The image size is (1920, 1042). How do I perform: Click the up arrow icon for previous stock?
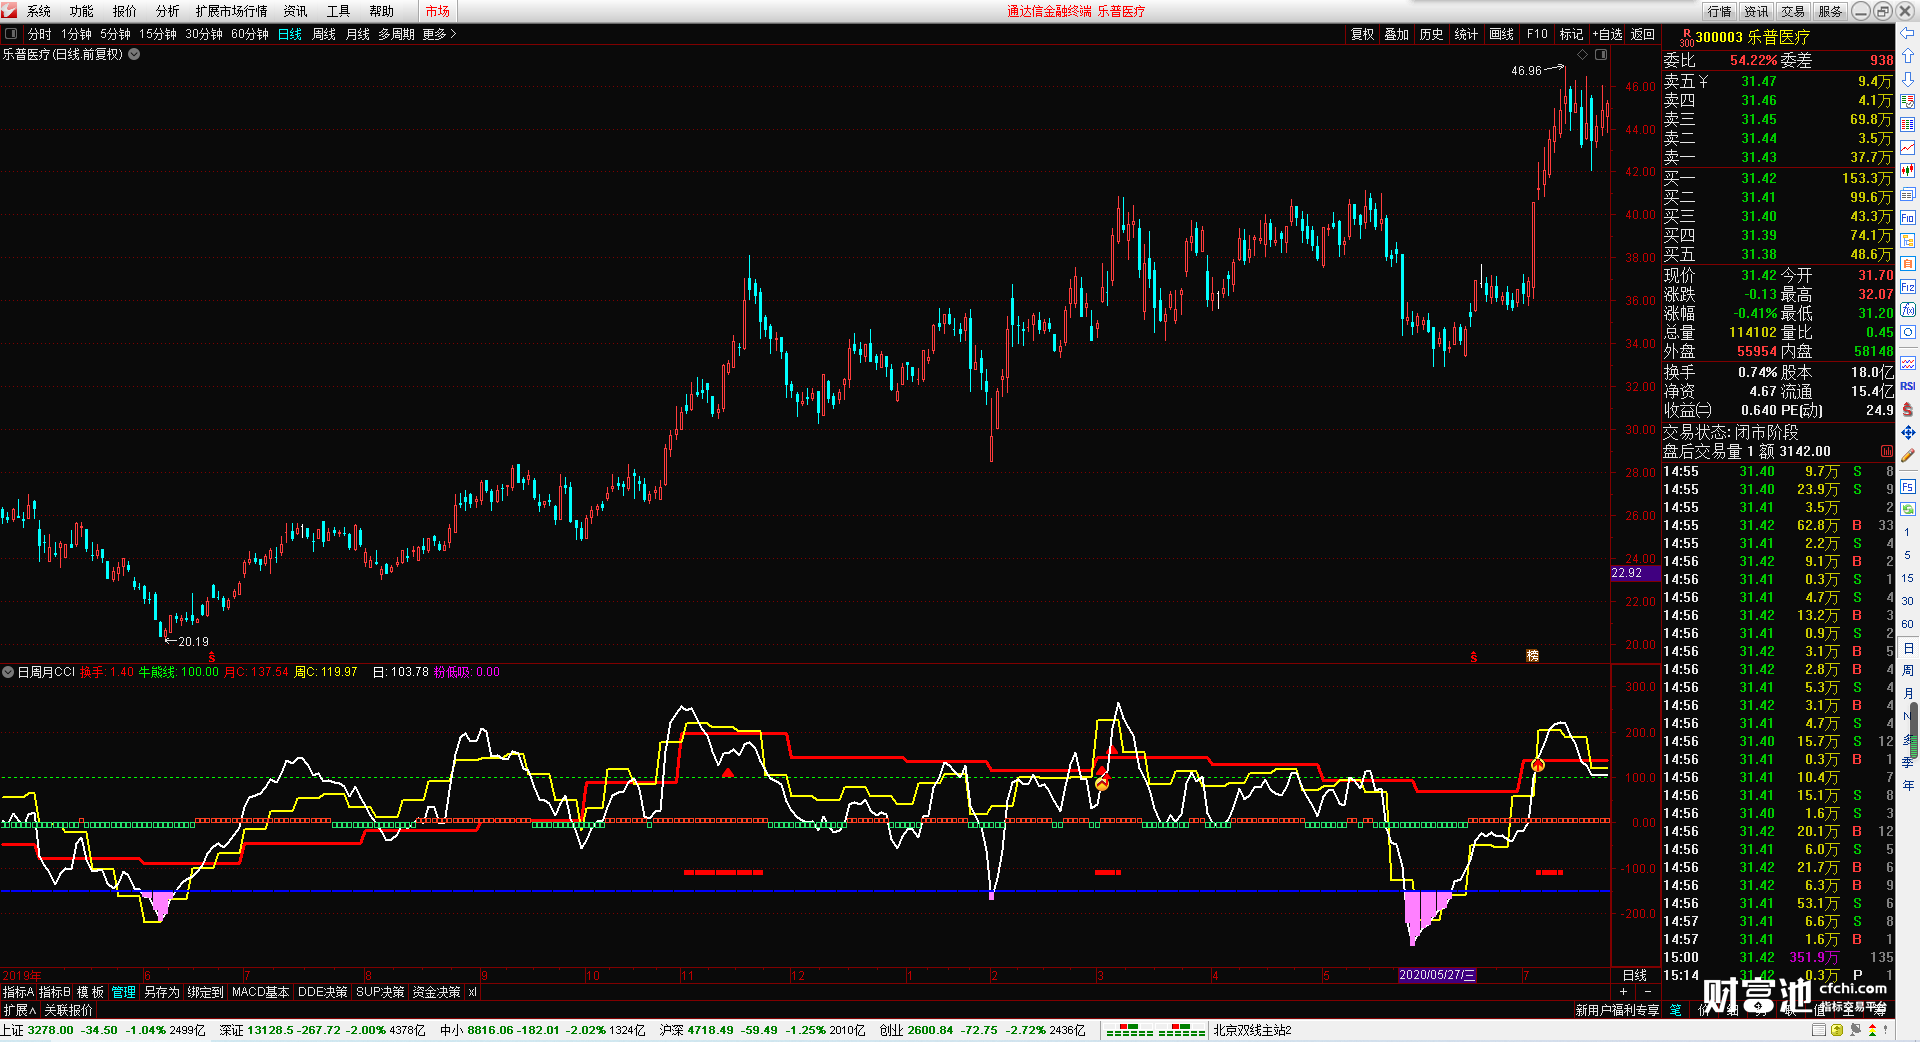point(1907,56)
